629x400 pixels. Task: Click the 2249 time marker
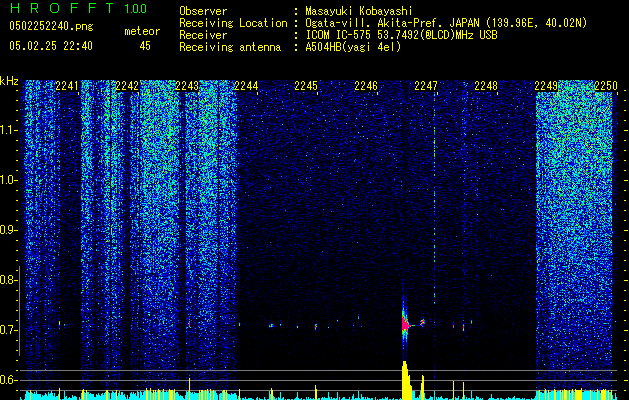(x=546, y=86)
